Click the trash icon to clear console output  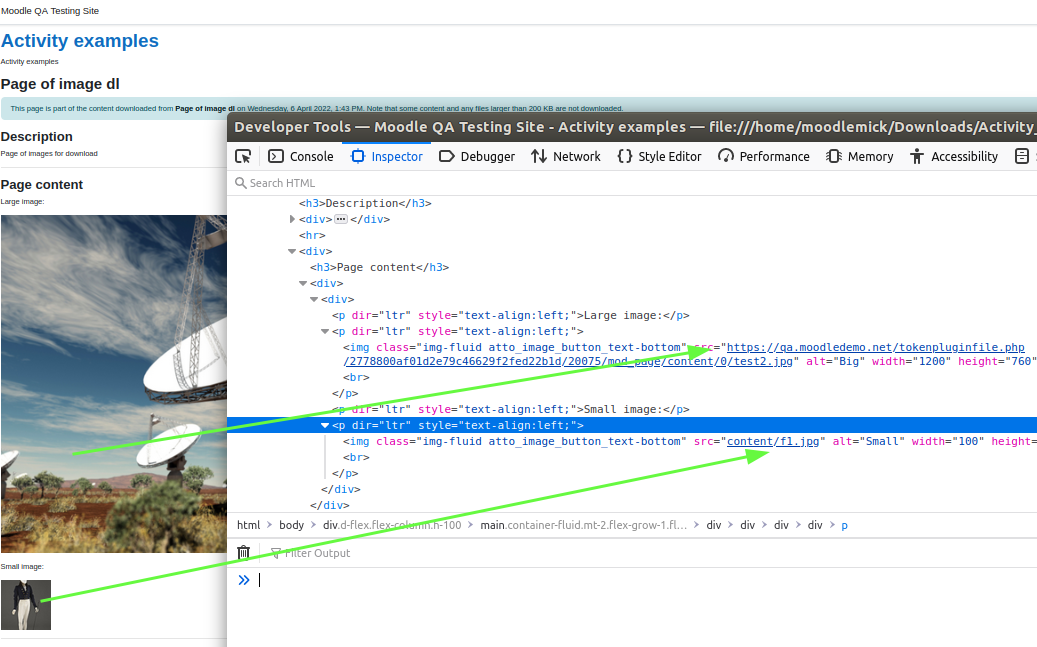[243, 552]
